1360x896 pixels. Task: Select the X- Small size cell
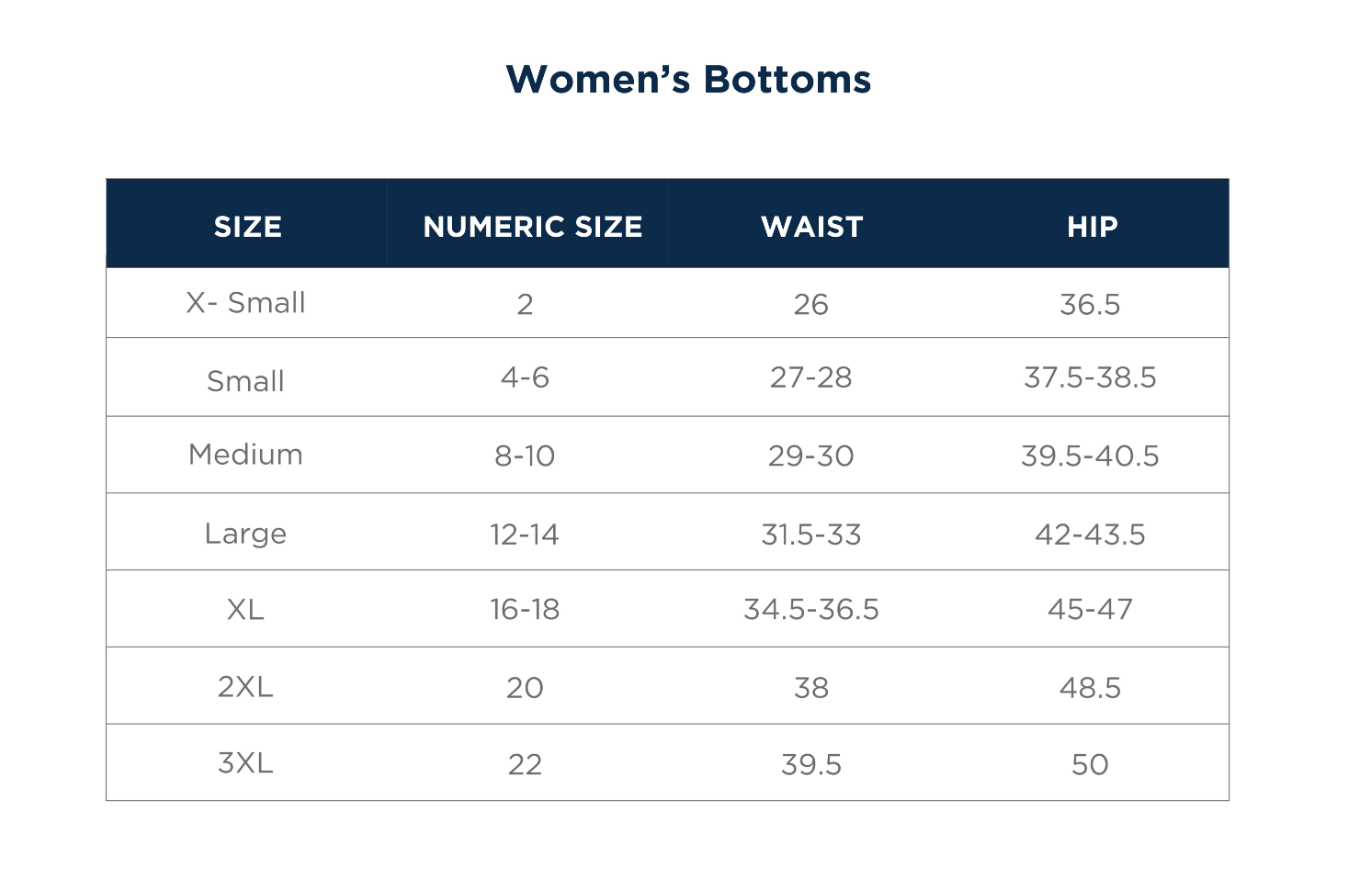tap(246, 302)
